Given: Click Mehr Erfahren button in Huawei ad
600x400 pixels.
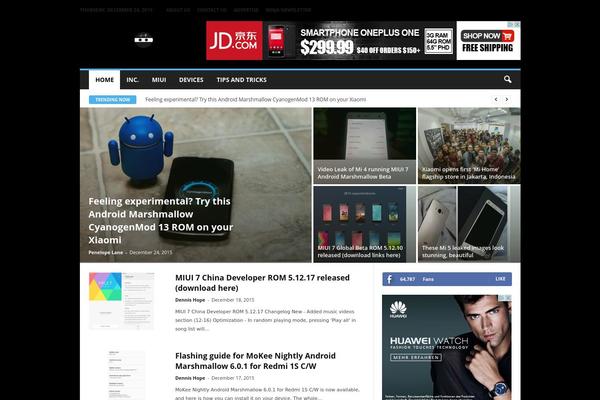Looking at the screenshot, I should [416, 357].
